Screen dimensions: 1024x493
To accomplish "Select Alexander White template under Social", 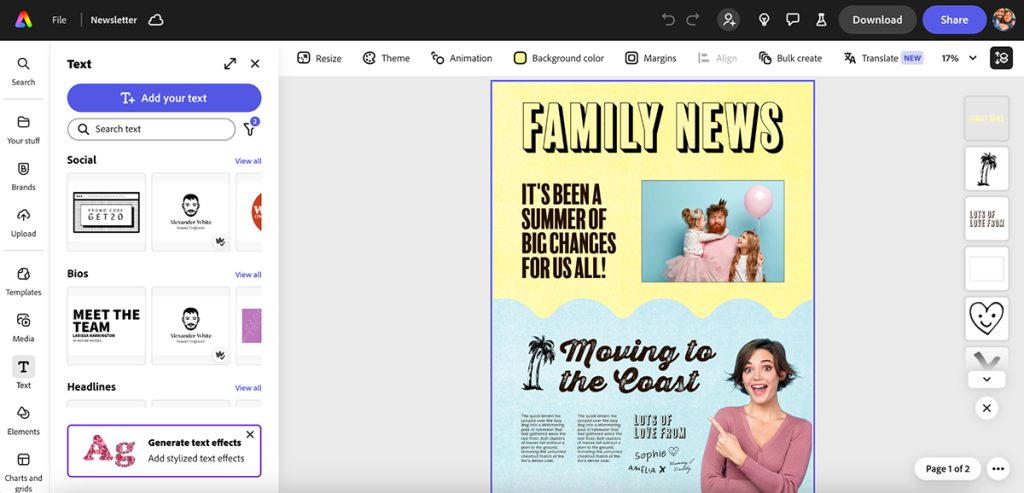I will coord(191,212).
